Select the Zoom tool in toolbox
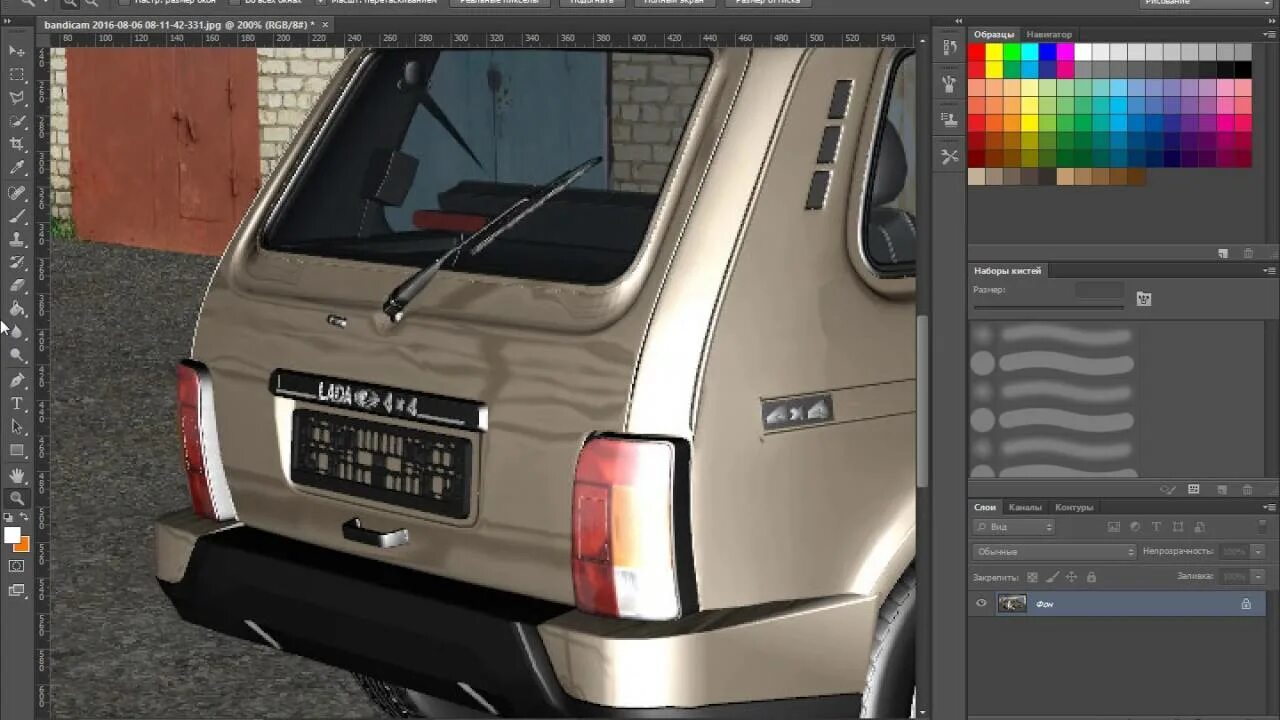Screen dimensions: 1280x720 tap(17, 498)
